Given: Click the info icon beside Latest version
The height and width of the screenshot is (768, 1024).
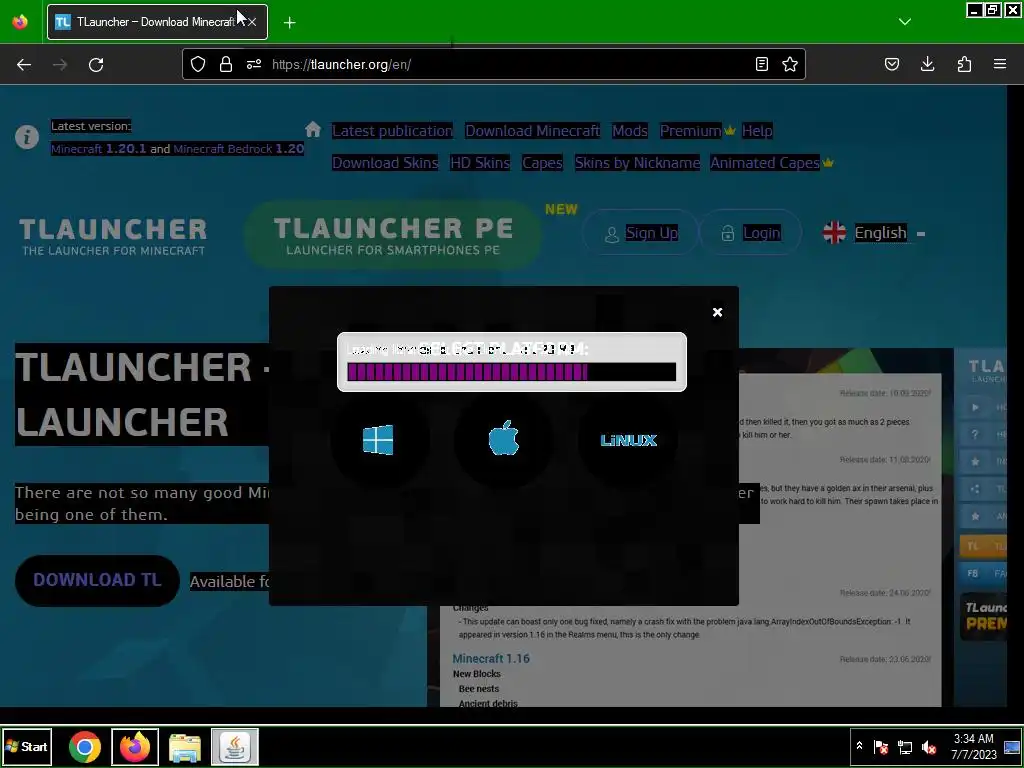Looking at the screenshot, I should click(27, 137).
